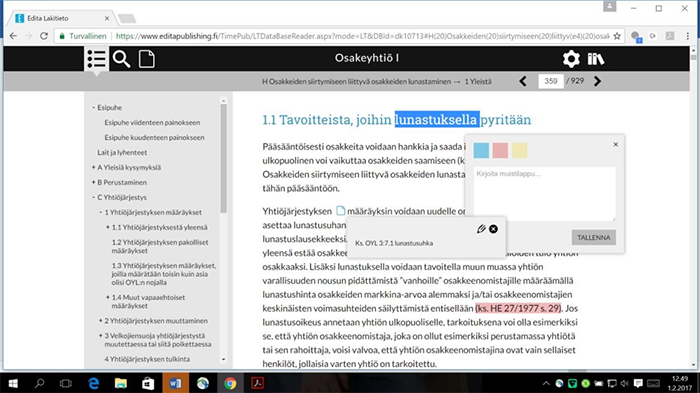Open the document page icon in toolbar

[x=147, y=59]
